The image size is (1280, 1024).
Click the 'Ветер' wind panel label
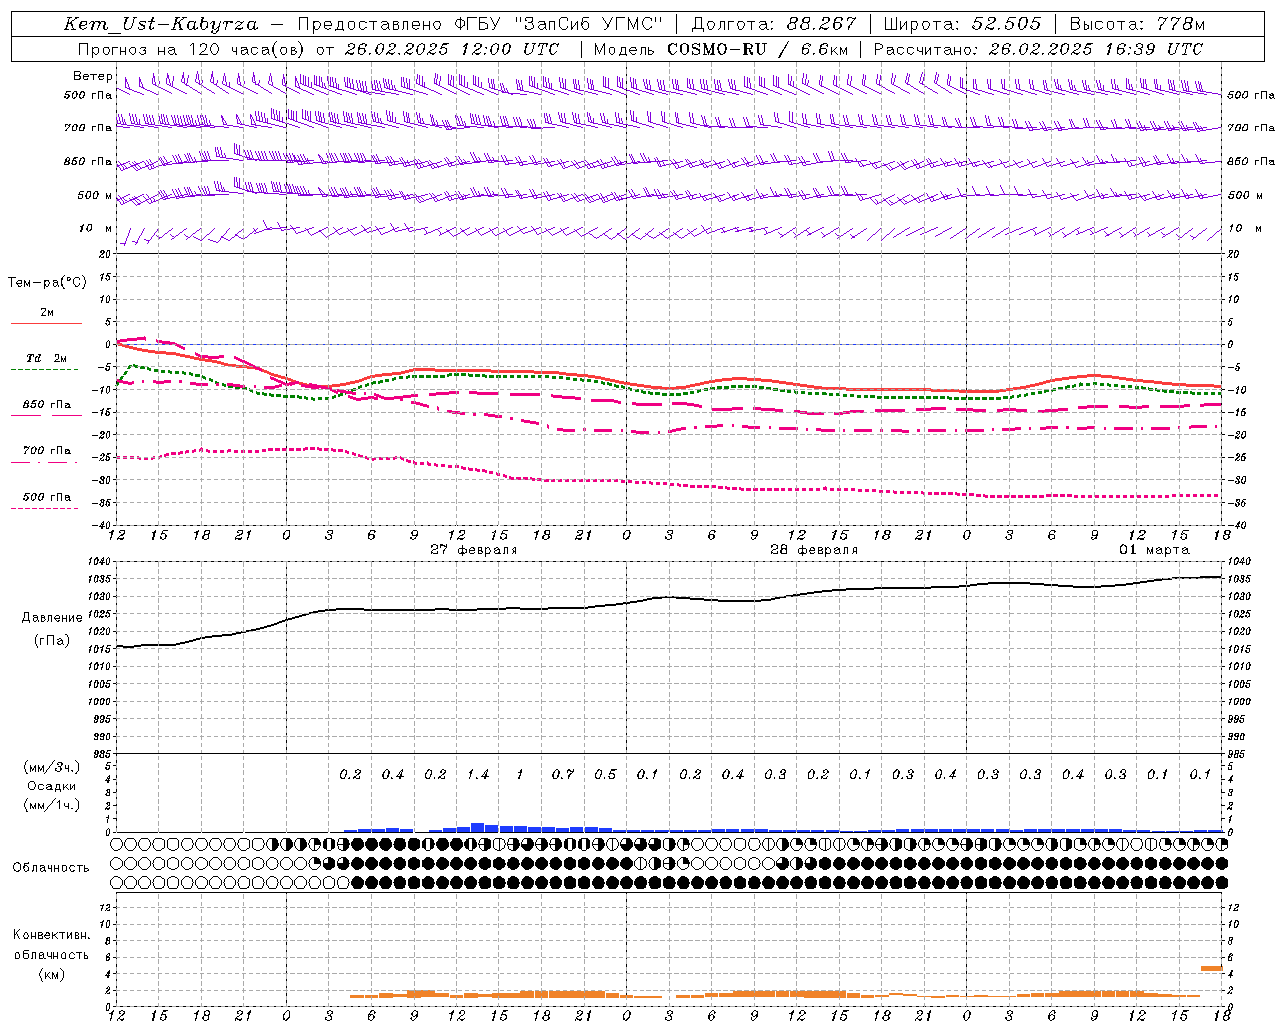[93, 76]
